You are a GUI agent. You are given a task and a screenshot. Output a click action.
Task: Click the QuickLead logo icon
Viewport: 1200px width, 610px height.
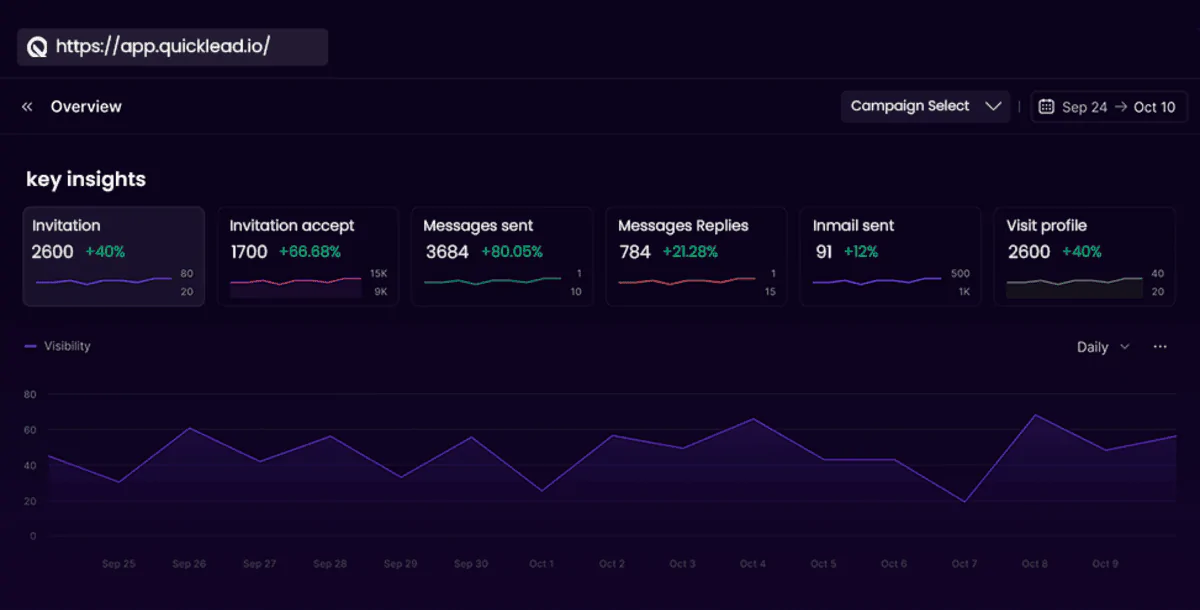point(37,47)
